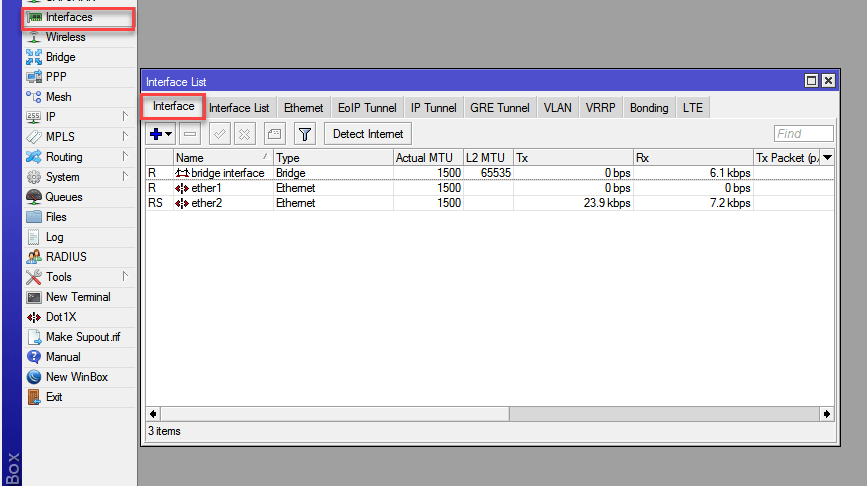Open the Bonding tab
Image resolution: width=867 pixels, height=486 pixels.
pyautogui.click(x=649, y=108)
